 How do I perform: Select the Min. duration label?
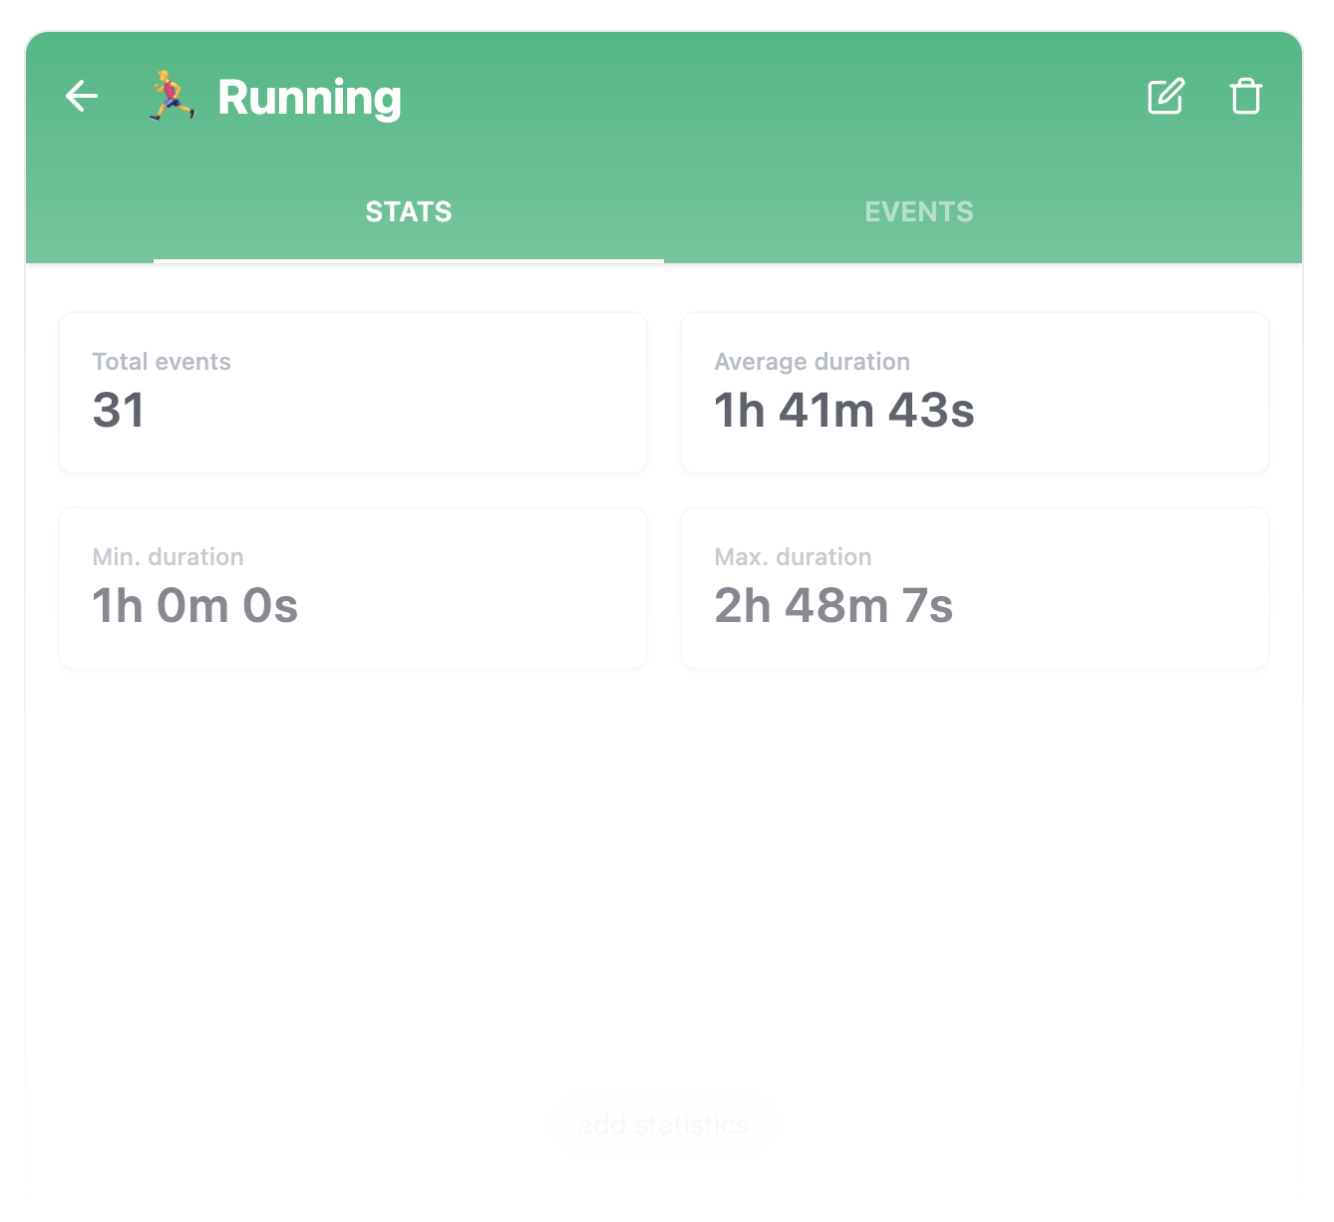click(168, 557)
